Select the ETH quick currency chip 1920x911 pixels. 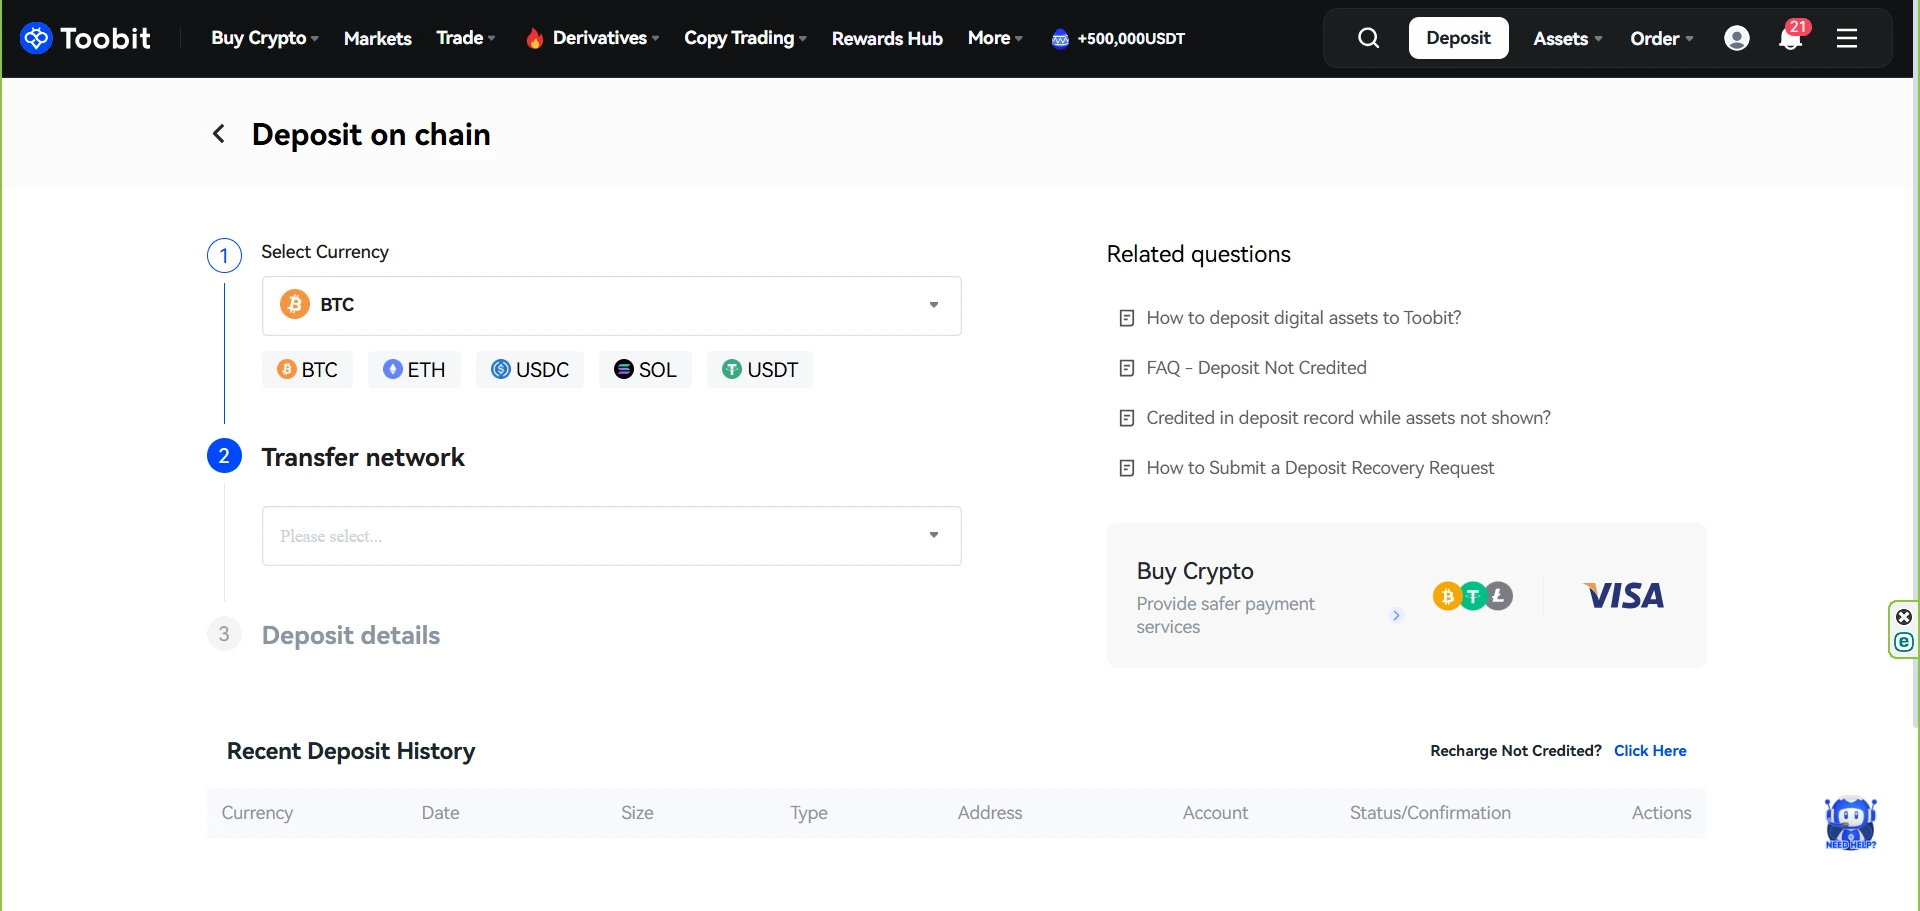(x=414, y=370)
